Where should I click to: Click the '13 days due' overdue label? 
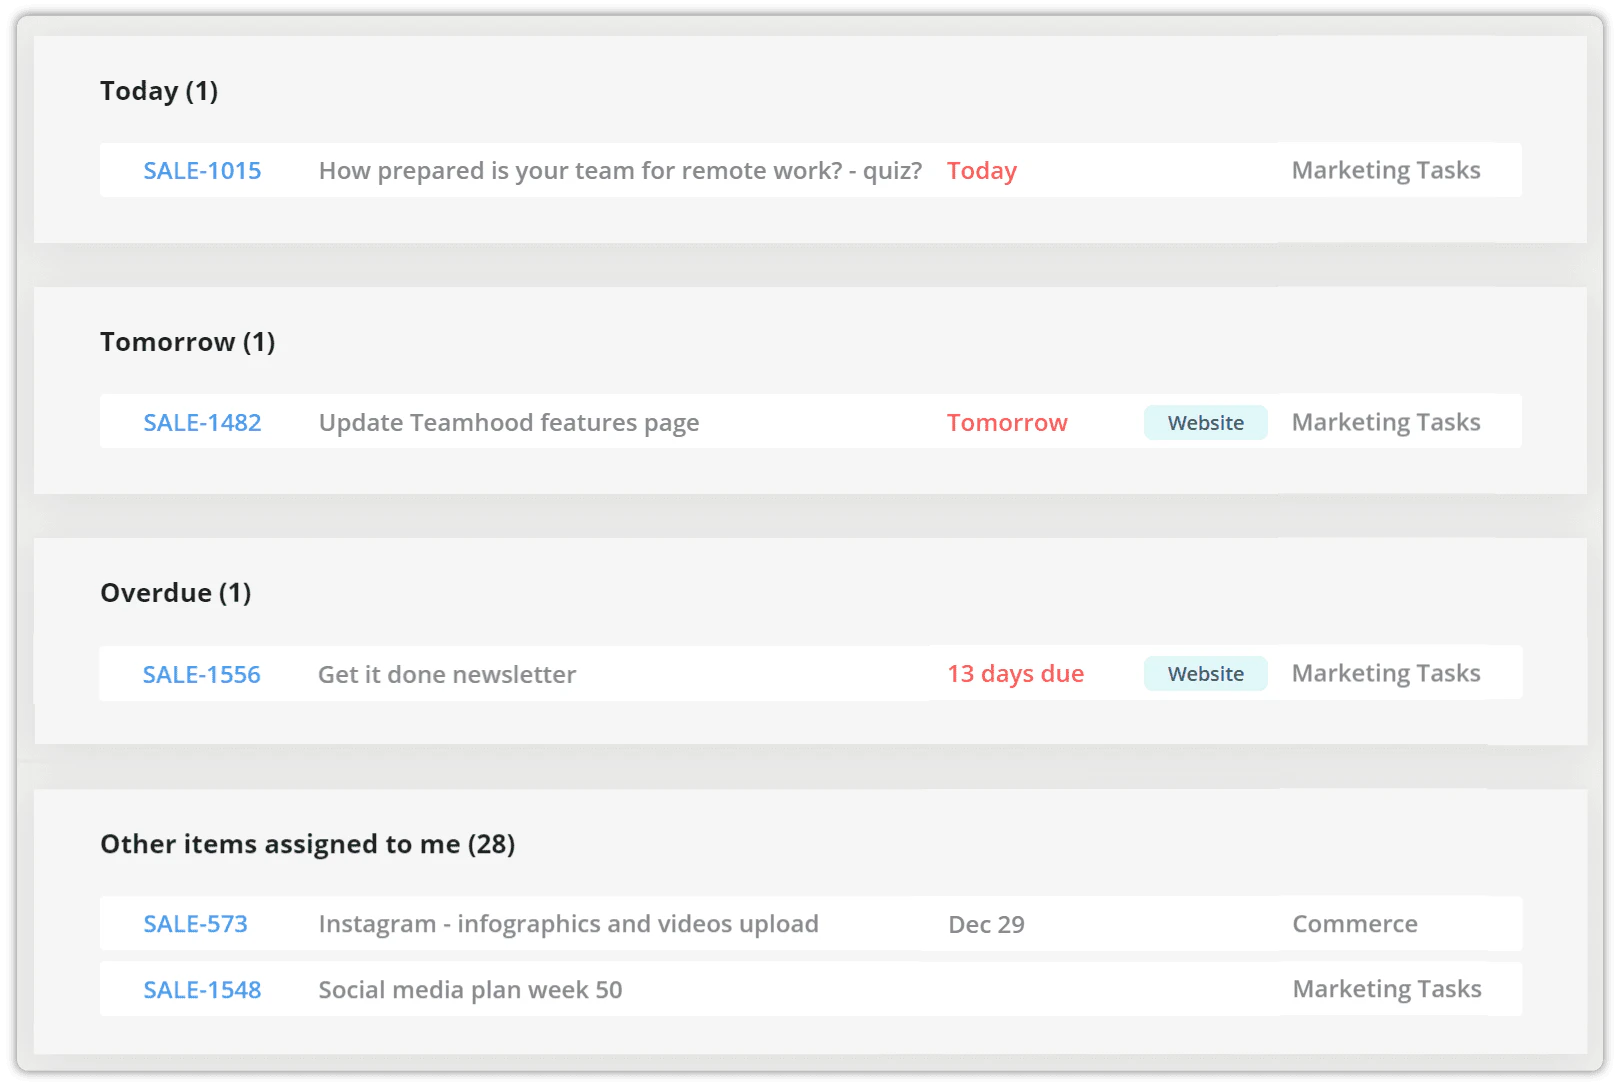click(x=1015, y=674)
